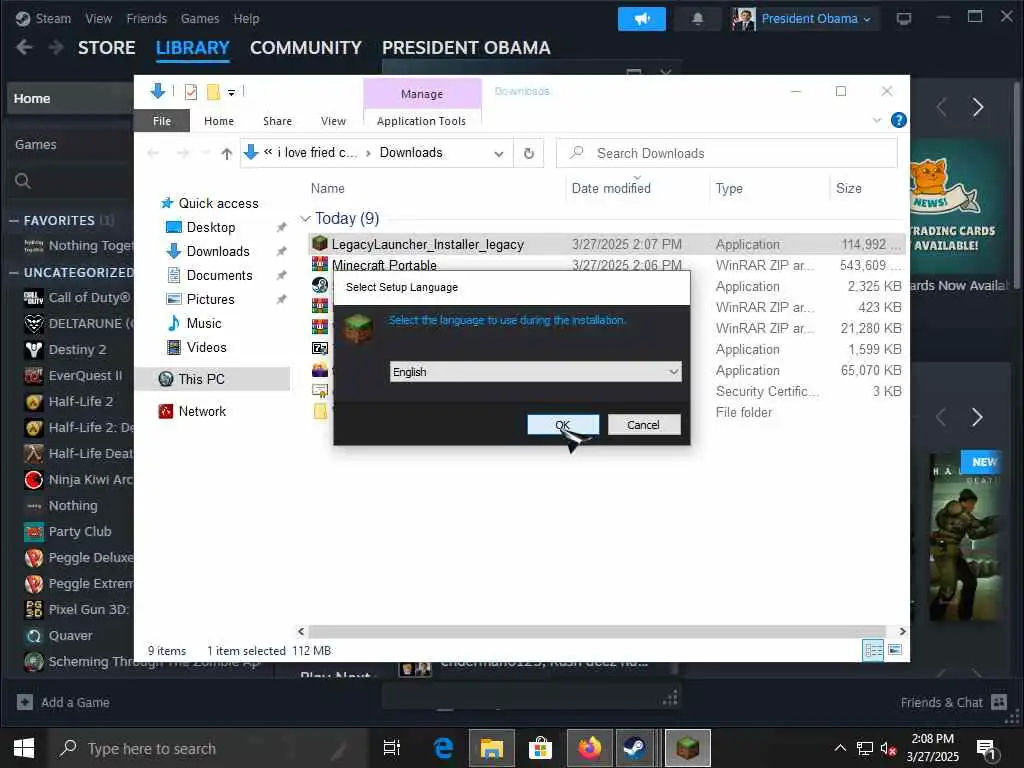1024x768 pixels.
Task: Click the Steam library search icon
Action: click(x=23, y=181)
